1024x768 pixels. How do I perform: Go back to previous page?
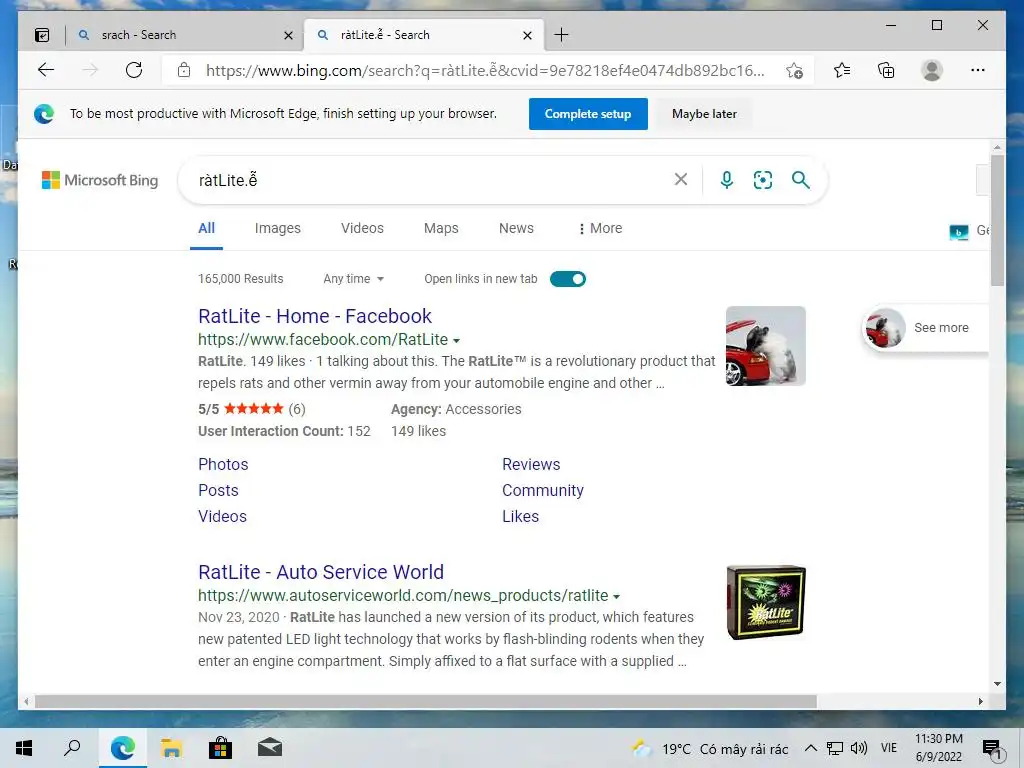tap(46, 70)
